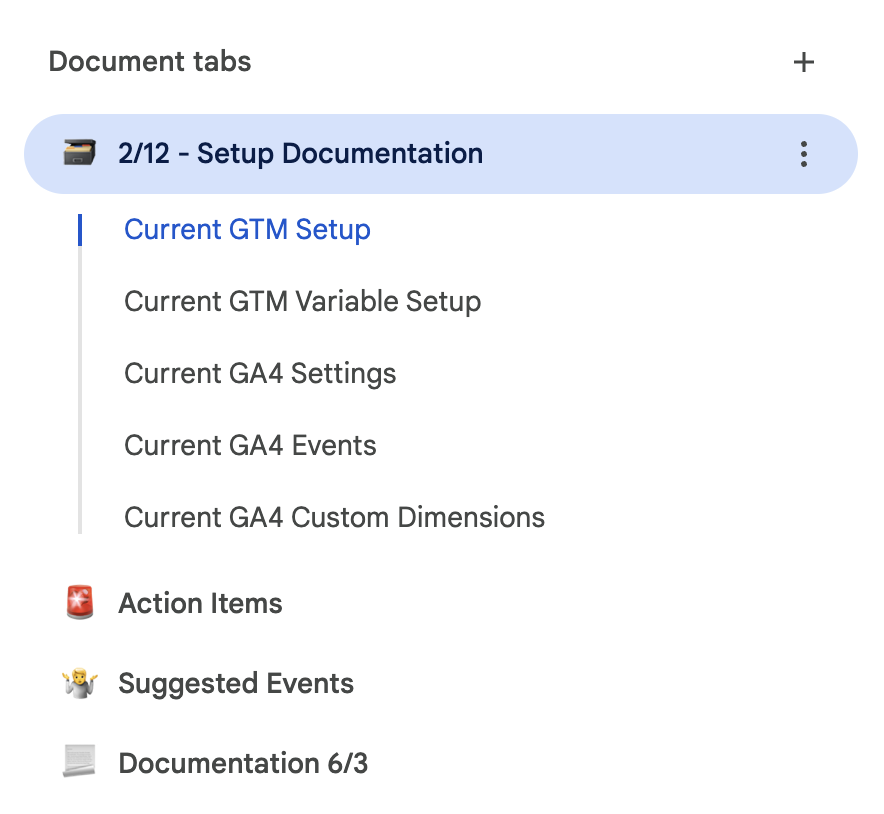Go to the Current GTM Variable Setup heading
The width and height of the screenshot is (884, 814).
click(302, 302)
